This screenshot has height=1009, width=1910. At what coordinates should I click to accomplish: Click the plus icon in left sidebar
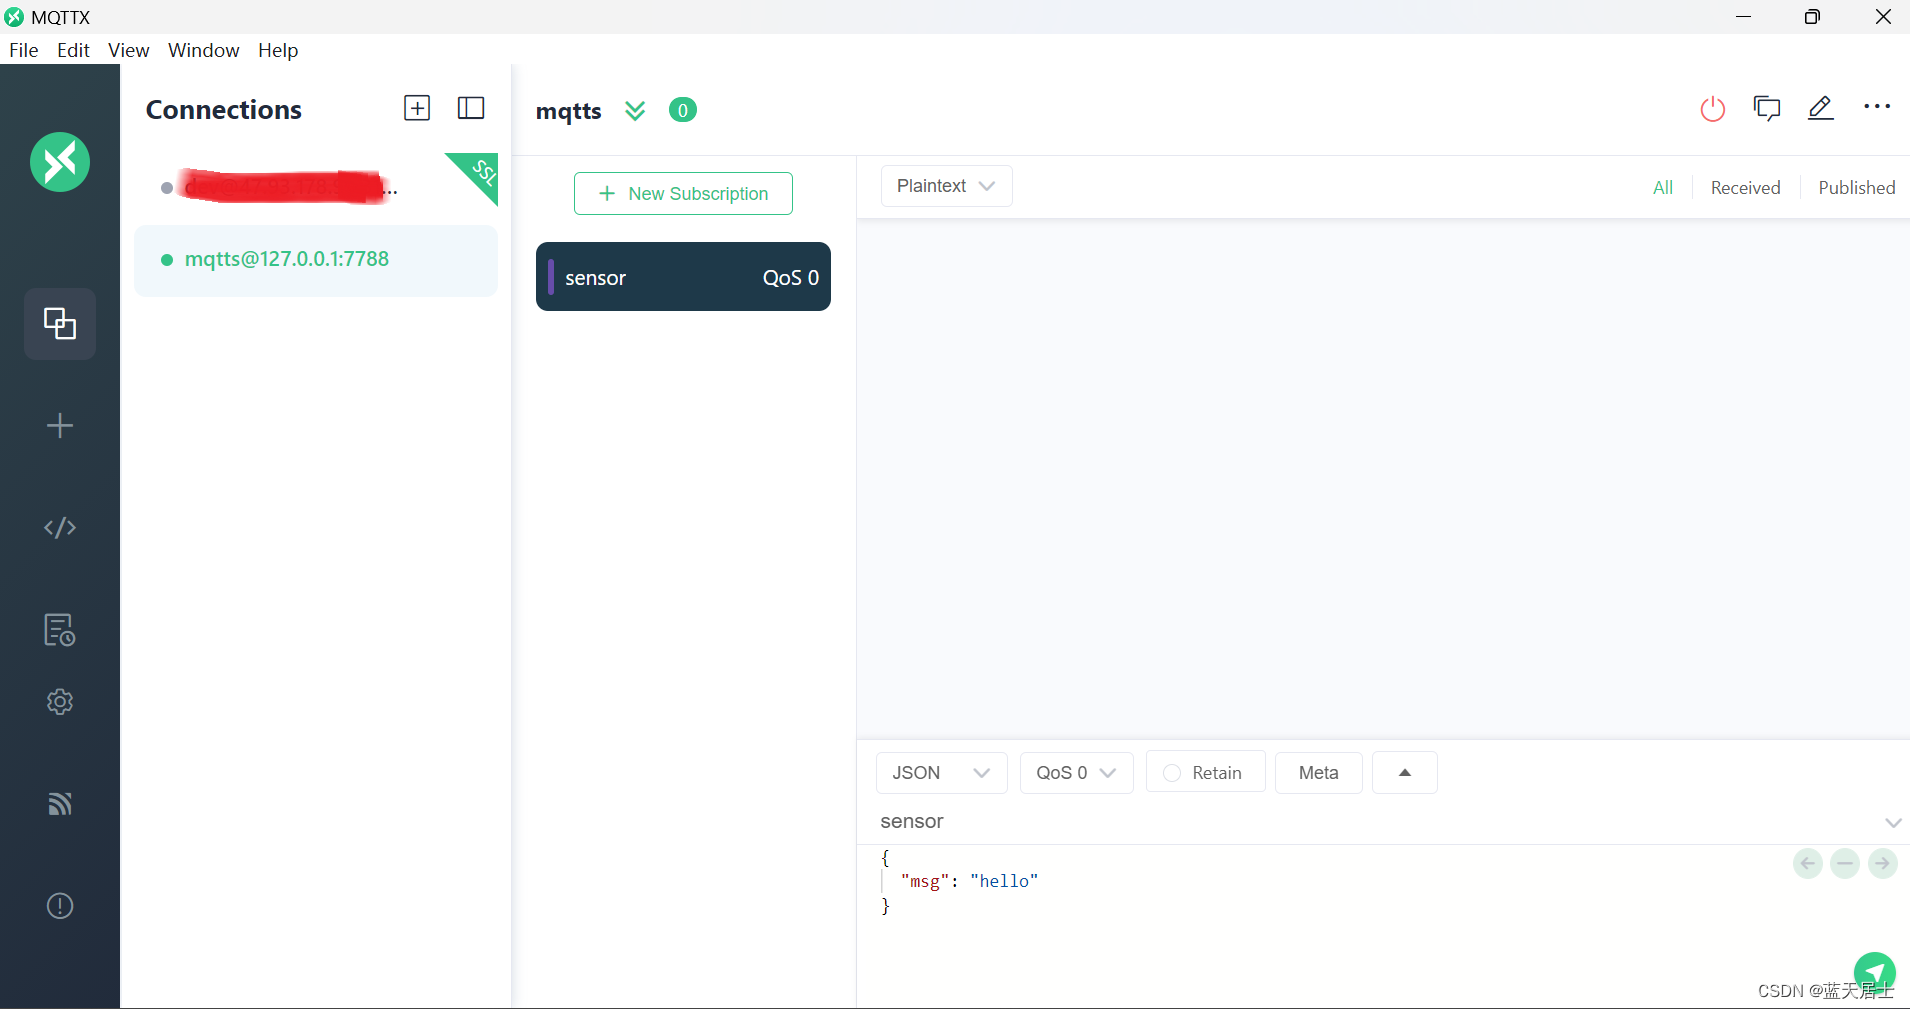tap(60, 426)
